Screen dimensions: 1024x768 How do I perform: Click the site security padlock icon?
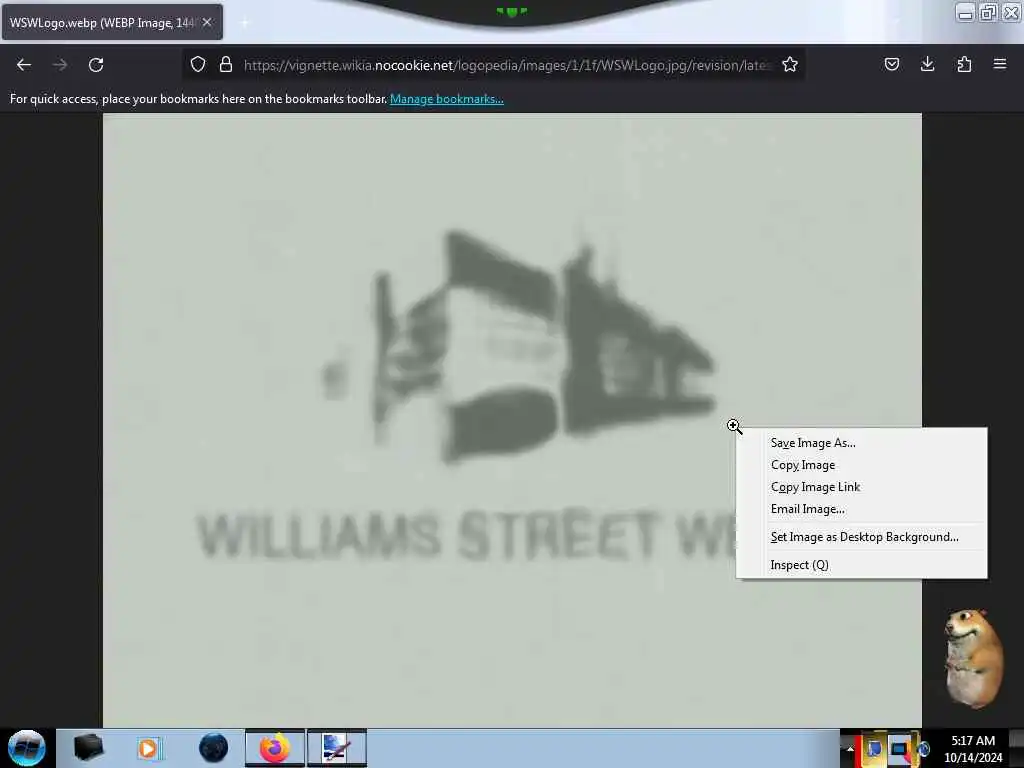coord(226,64)
